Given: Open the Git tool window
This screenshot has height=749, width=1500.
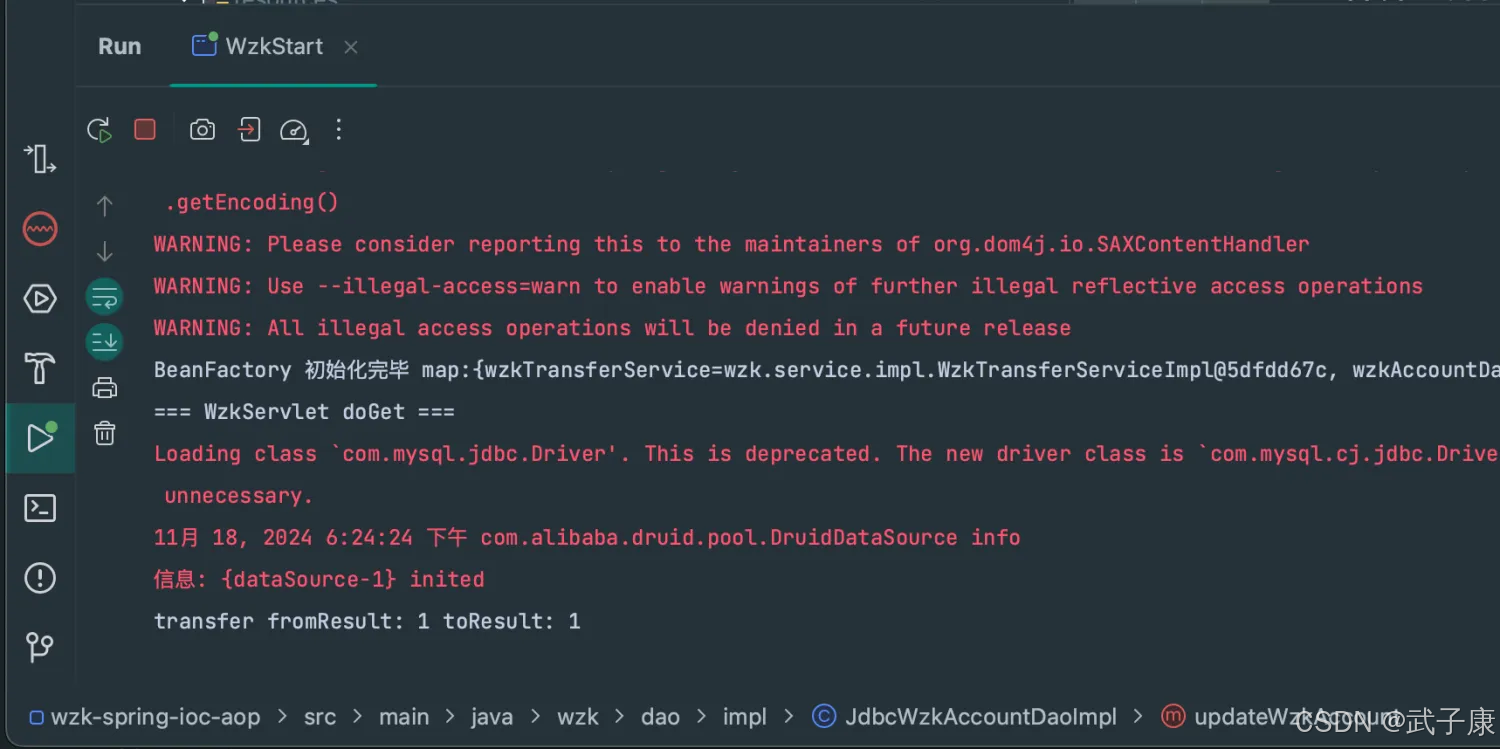Looking at the screenshot, I should point(39,647).
